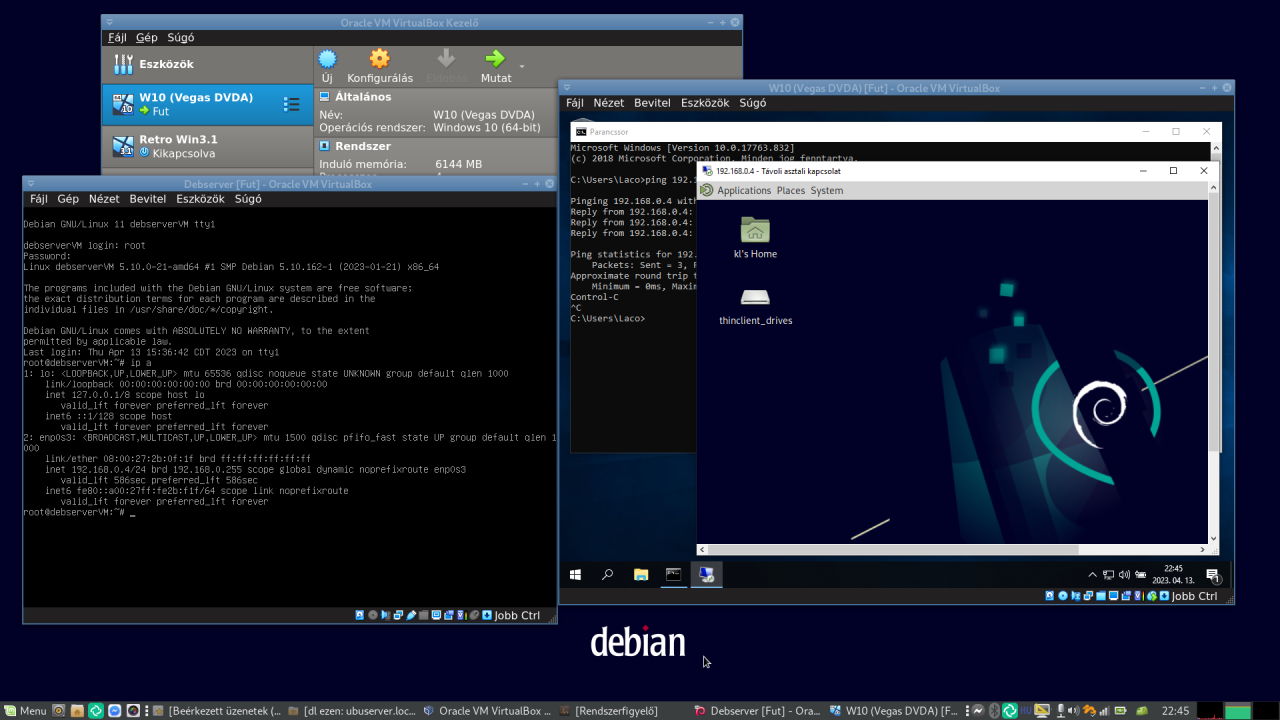Switch to Rendszerfigyelő taskbar entry
The image size is (1280, 720).
[x=609, y=711]
